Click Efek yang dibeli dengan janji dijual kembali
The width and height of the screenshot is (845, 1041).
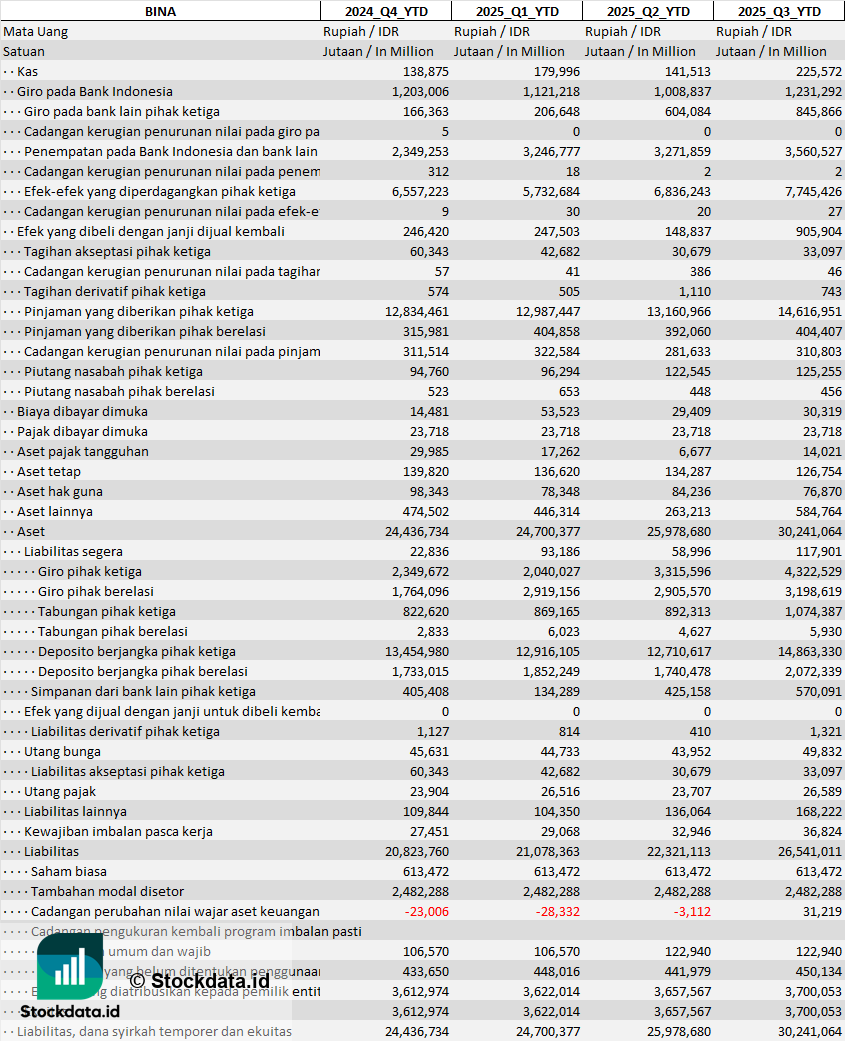pyautogui.click(x=151, y=232)
